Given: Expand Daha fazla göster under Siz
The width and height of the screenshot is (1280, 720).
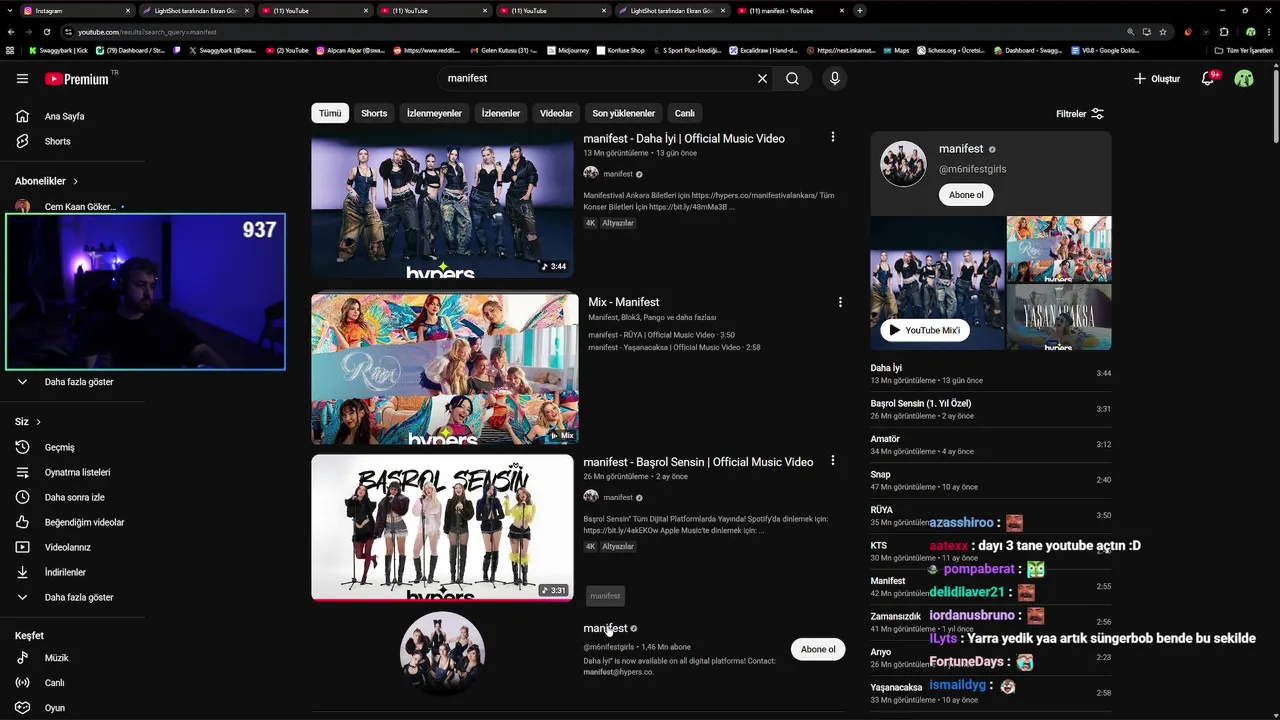Looking at the screenshot, I should pyautogui.click(x=78, y=597).
